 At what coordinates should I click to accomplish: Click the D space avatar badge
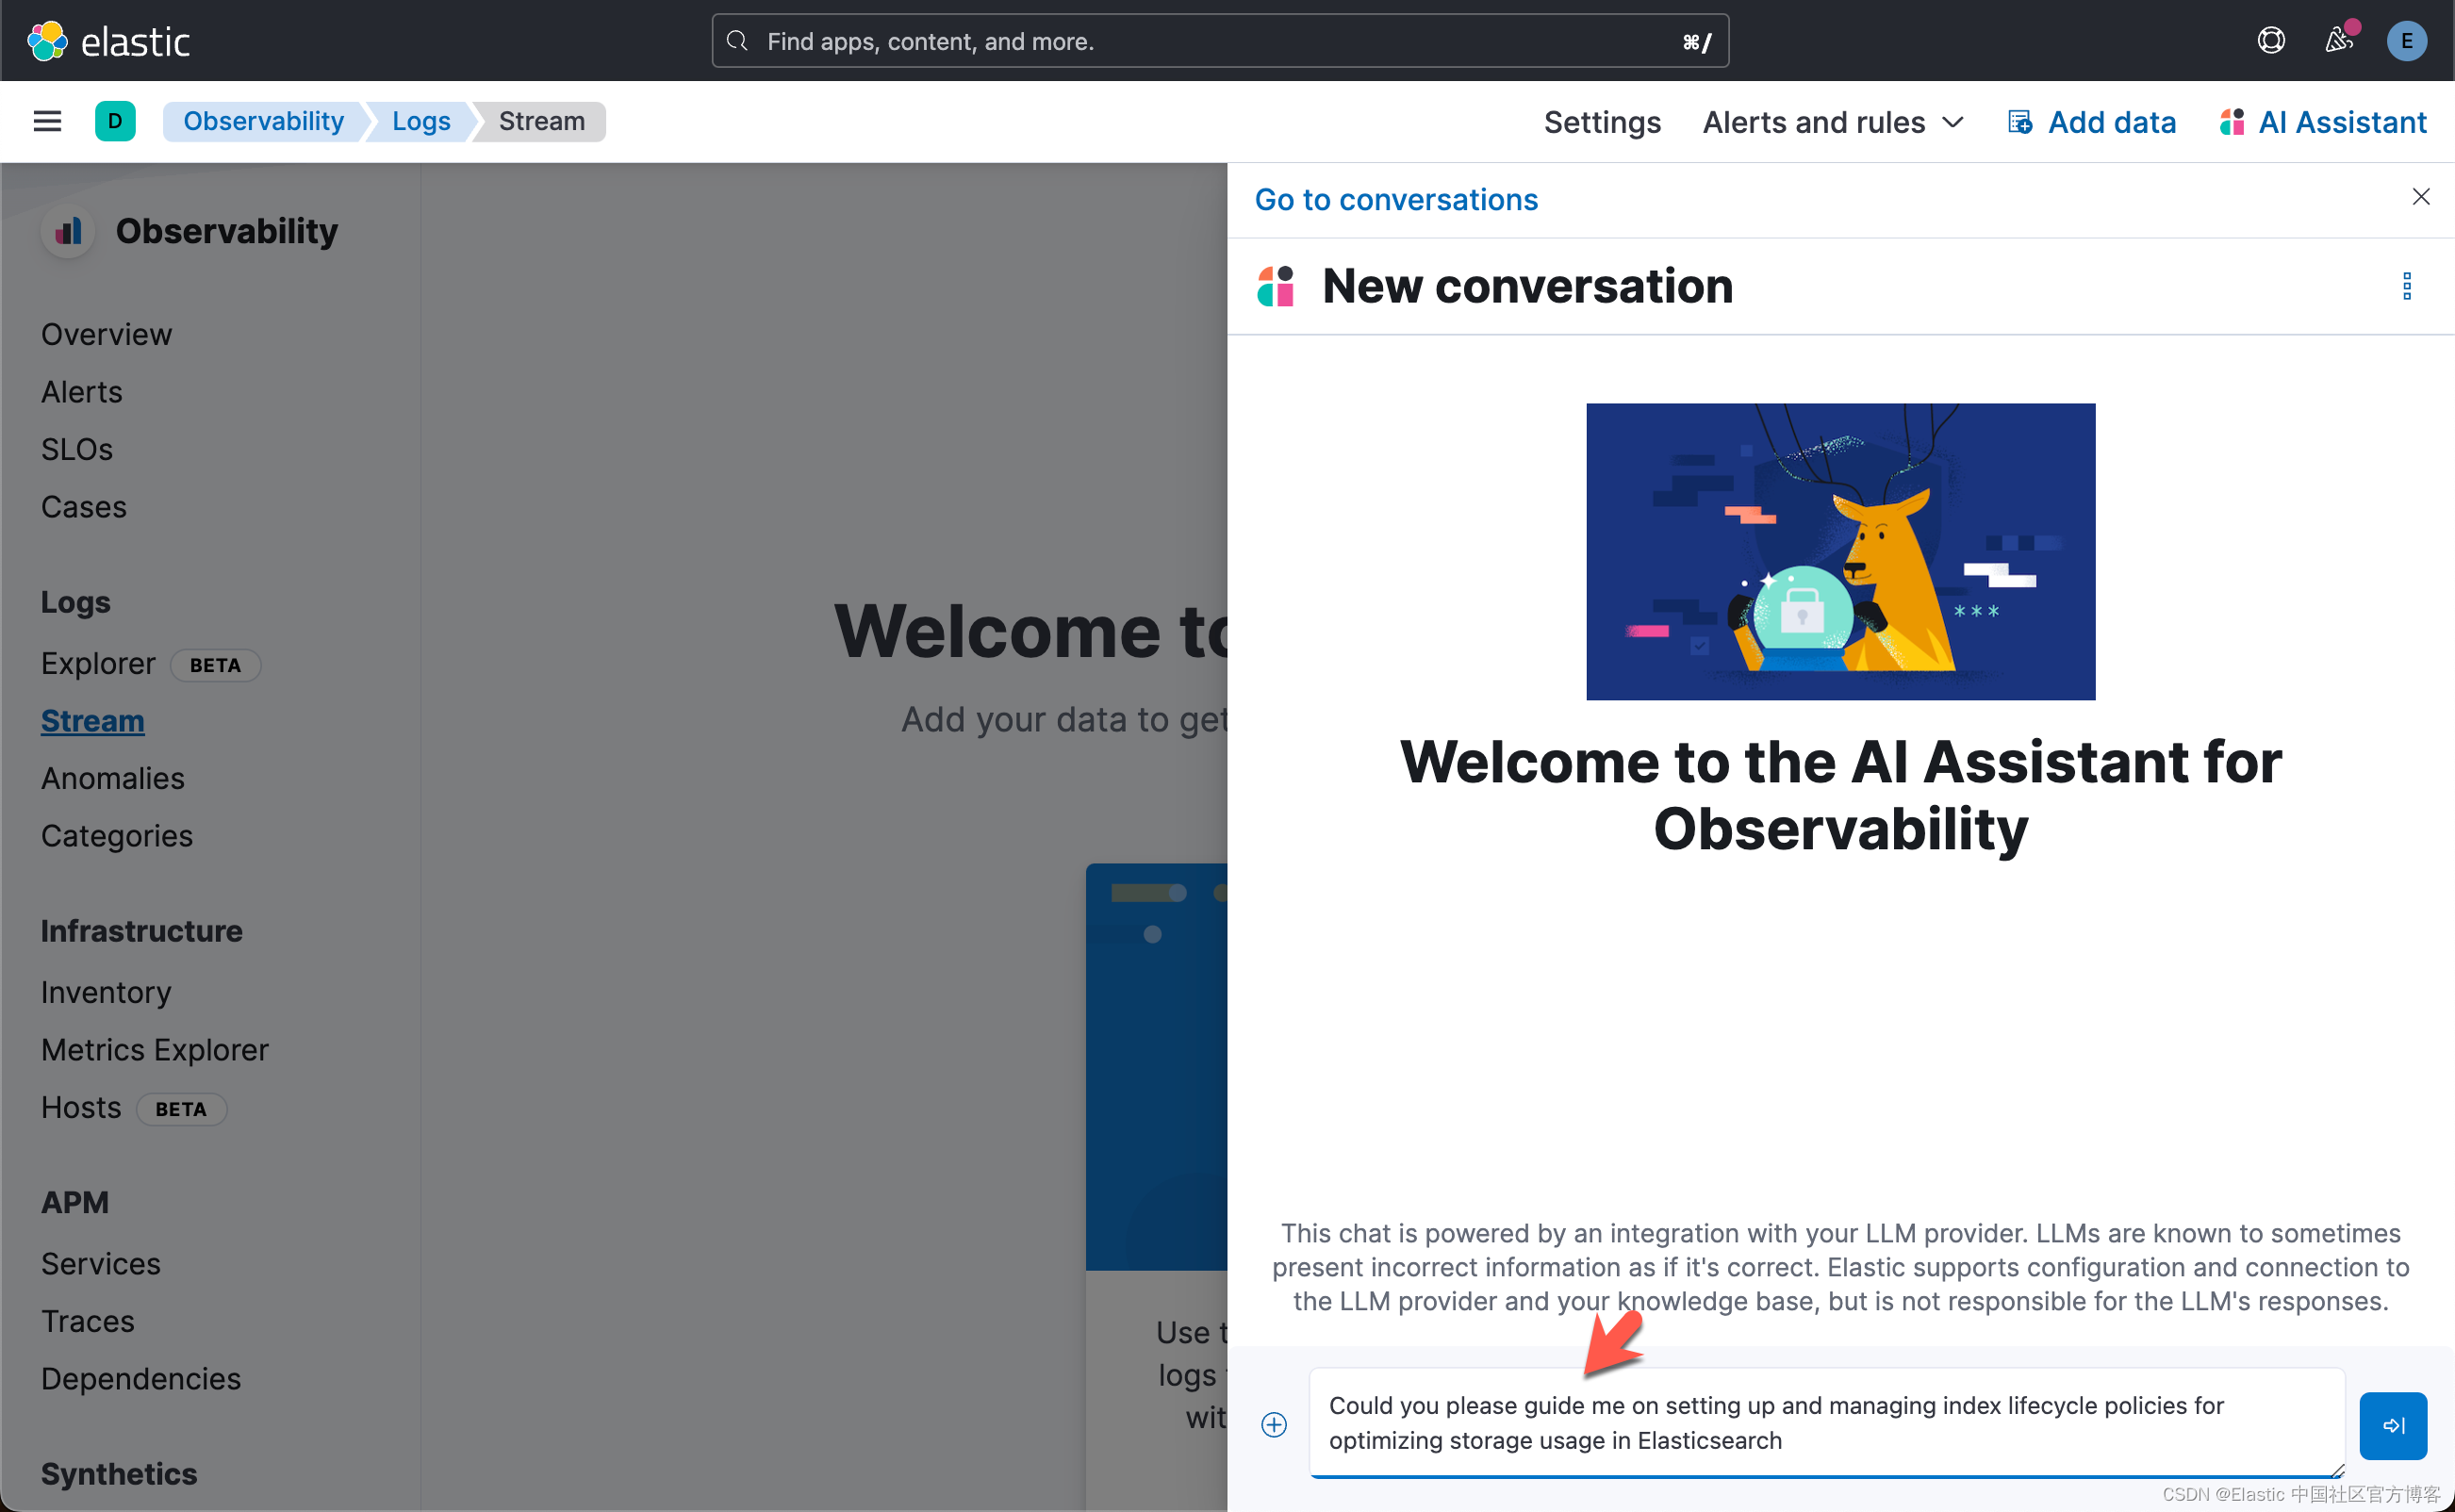(x=116, y=121)
